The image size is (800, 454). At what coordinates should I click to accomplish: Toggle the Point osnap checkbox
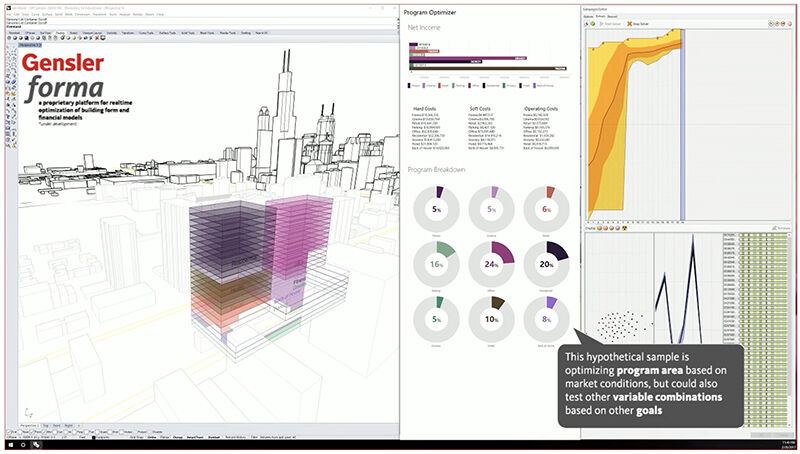click(x=31, y=432)
